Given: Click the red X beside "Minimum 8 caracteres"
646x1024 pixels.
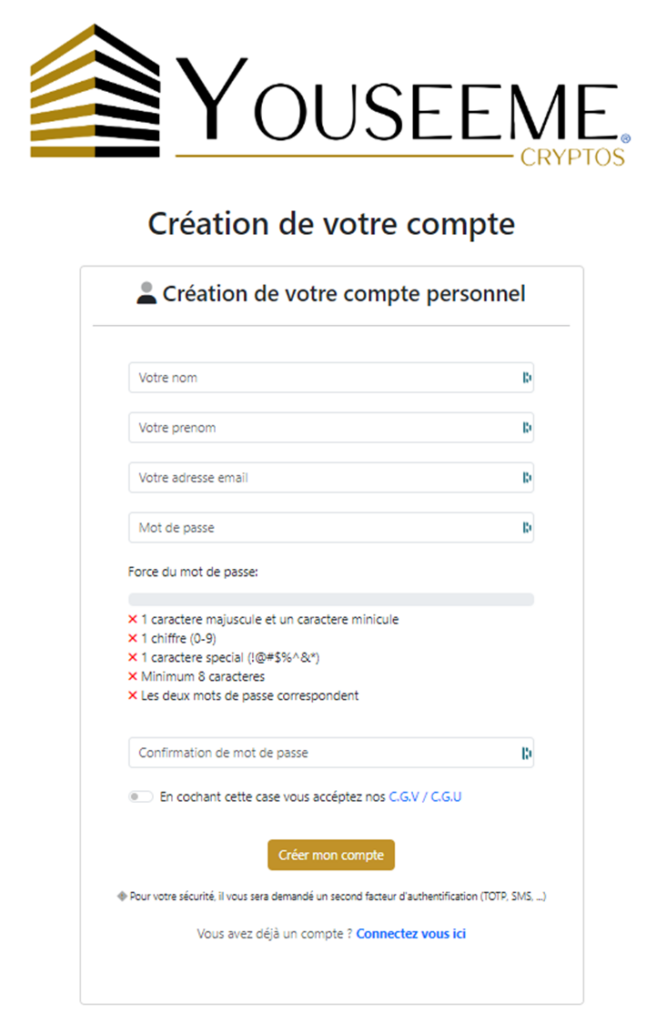Looking at the screenshot, I should pos(132,677).
